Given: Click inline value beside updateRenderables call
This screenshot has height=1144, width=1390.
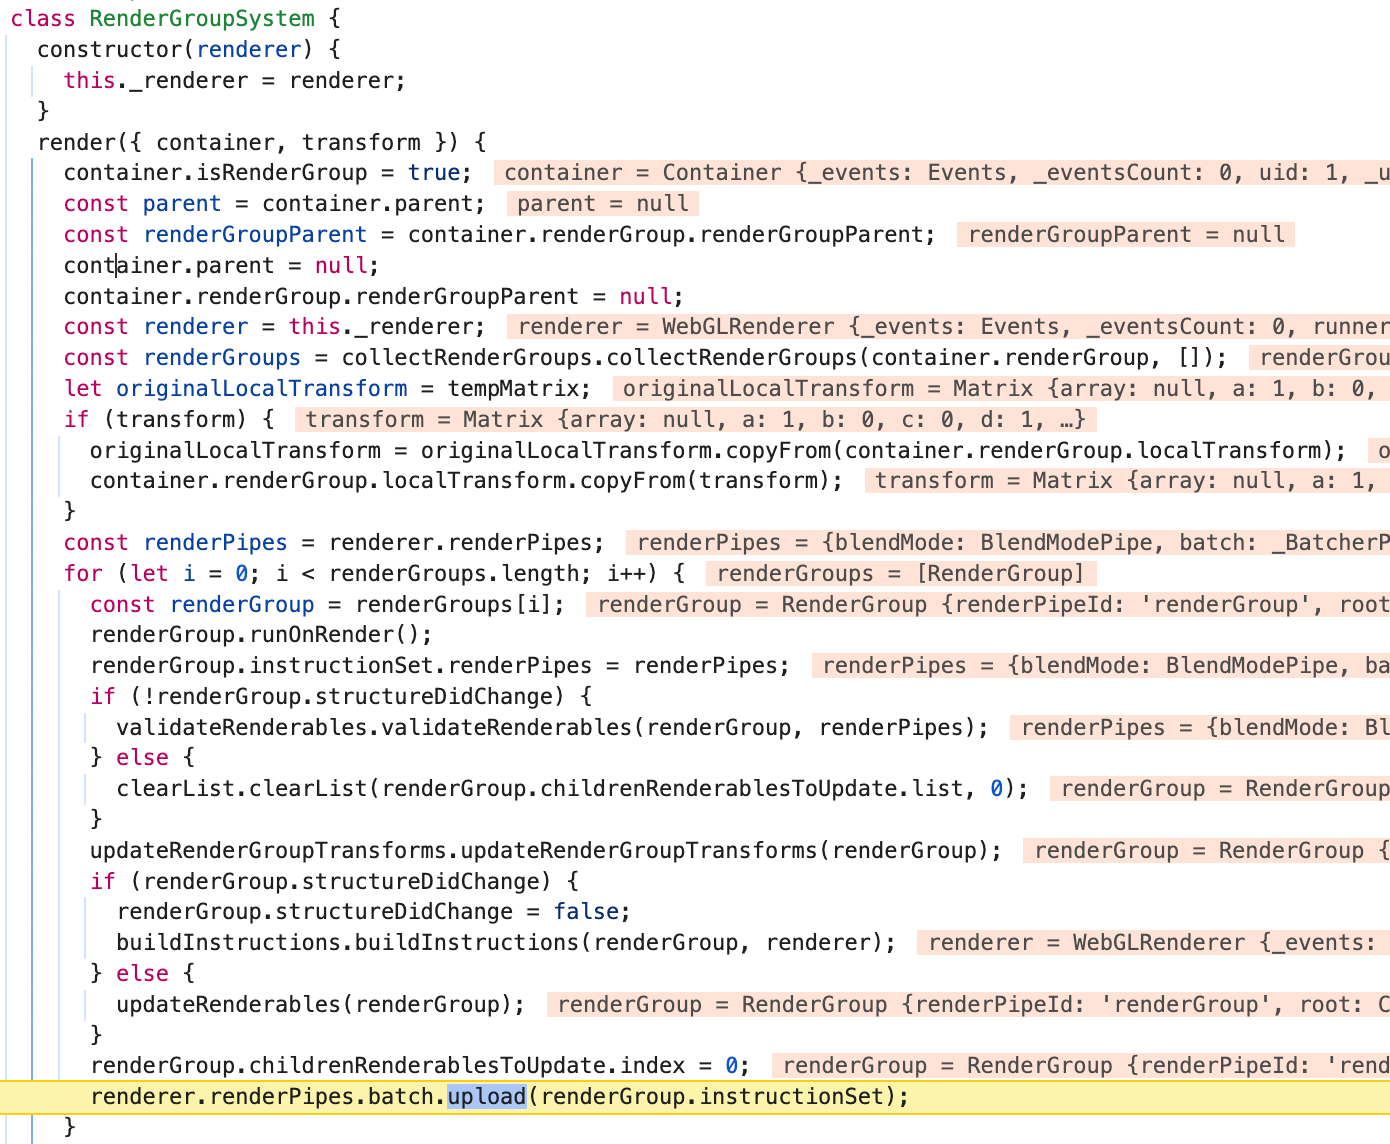Looking at the screenshot, I should 968,1005.
